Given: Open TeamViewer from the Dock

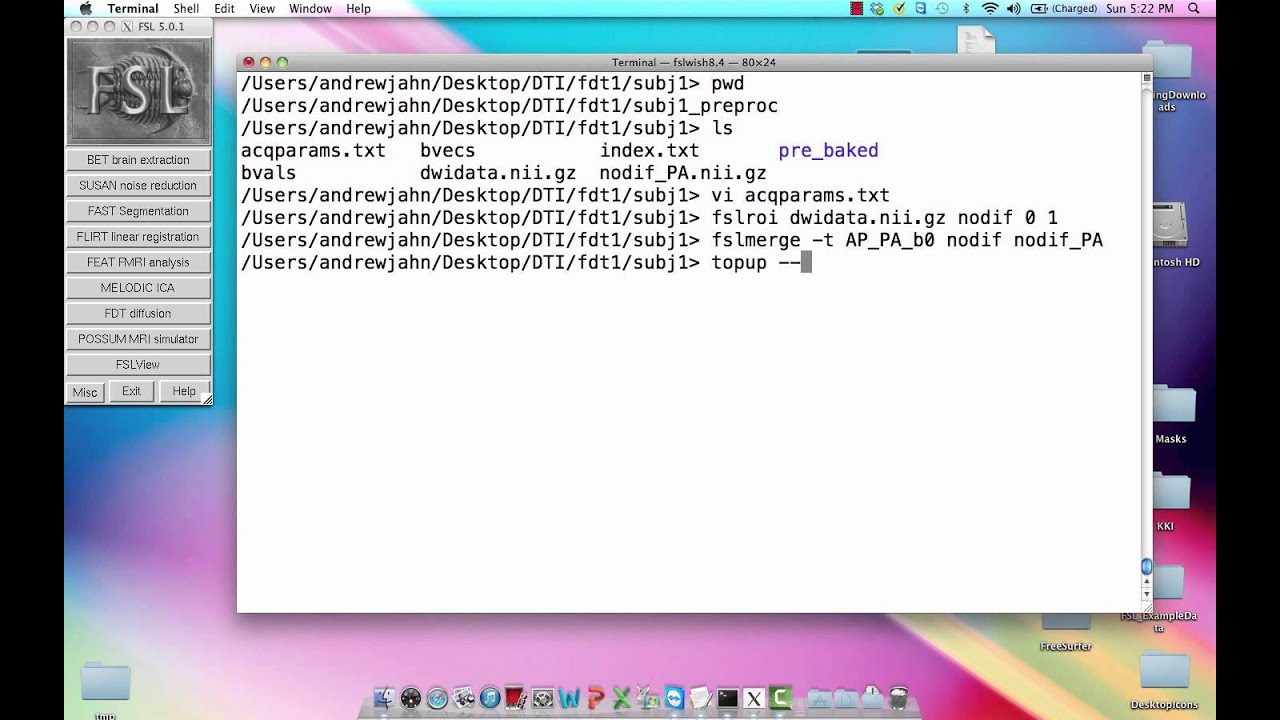Looking at the screenshot, I should 674,698.
